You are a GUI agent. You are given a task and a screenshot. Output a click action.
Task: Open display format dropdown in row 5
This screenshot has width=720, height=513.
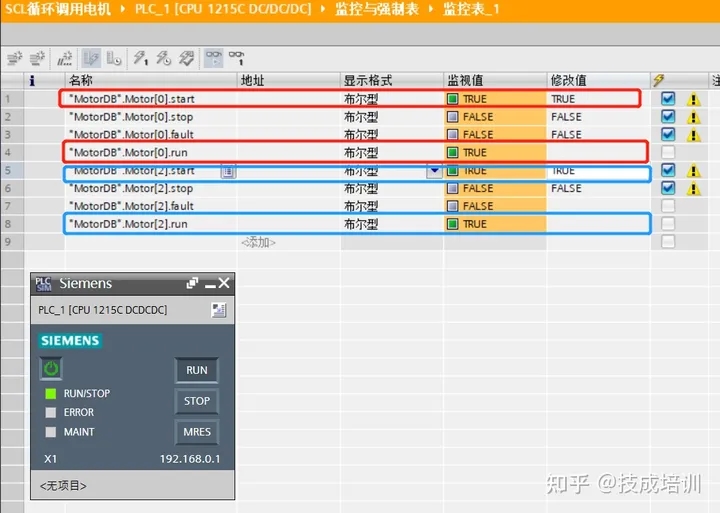coord(434,171)
